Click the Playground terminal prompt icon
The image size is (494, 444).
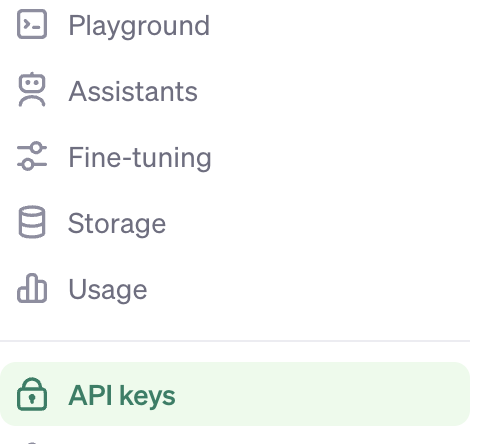point(32,24)
